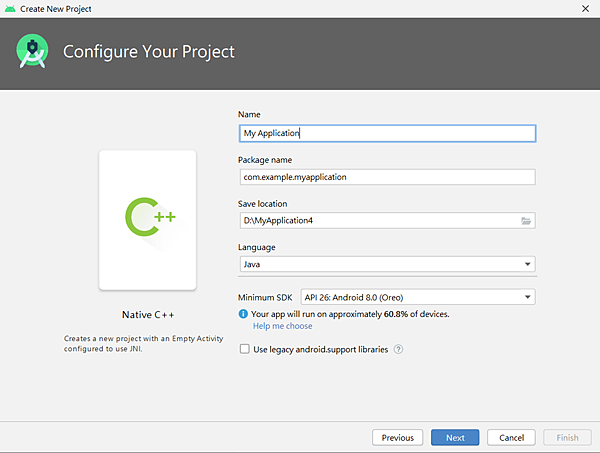Open the Help me choose link
This screenshot has height=453, width=600.
coord(282,326)
